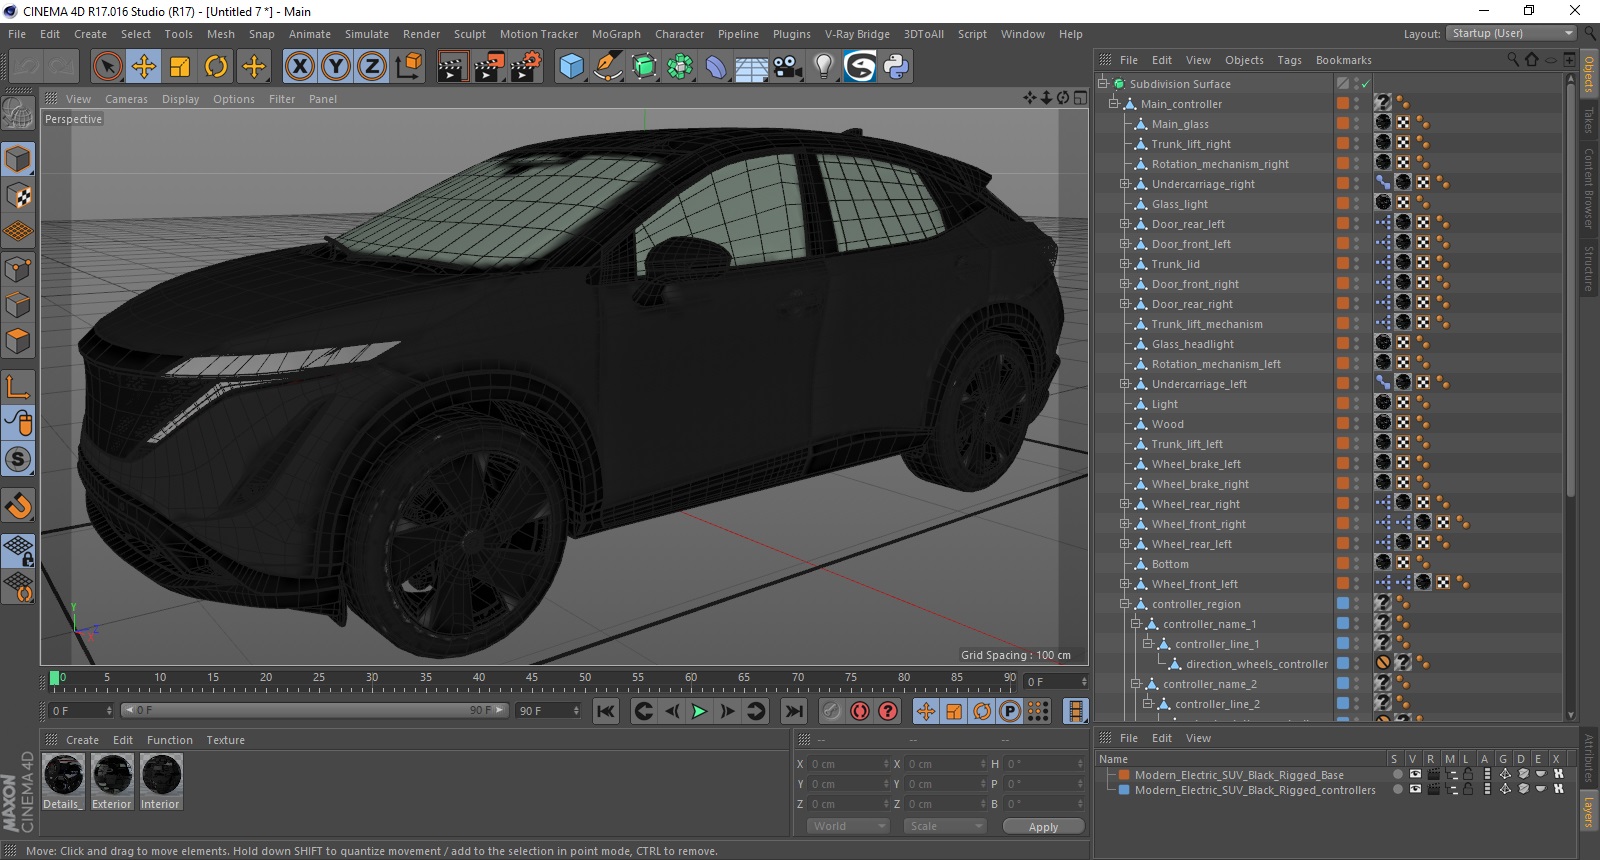Toggle visibility of Rigged_Base layer
Viewport: 1600px width, 860px height.
tap(1415, 774)
